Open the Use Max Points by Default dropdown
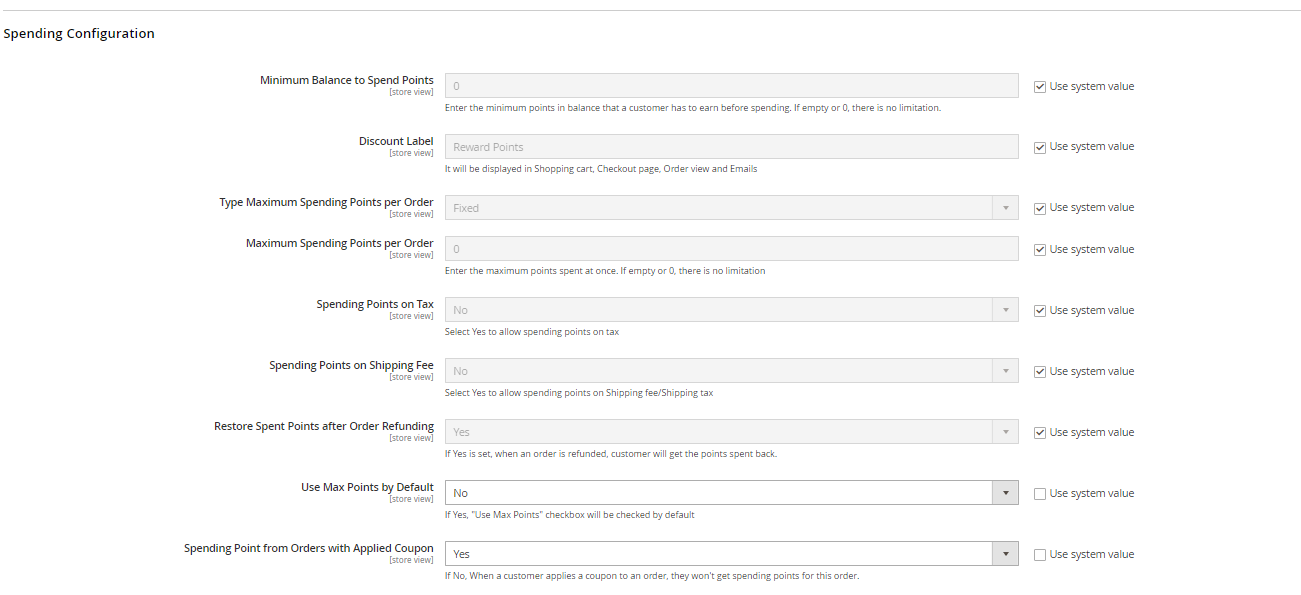The image size is (1301, 595). point(731,493)
